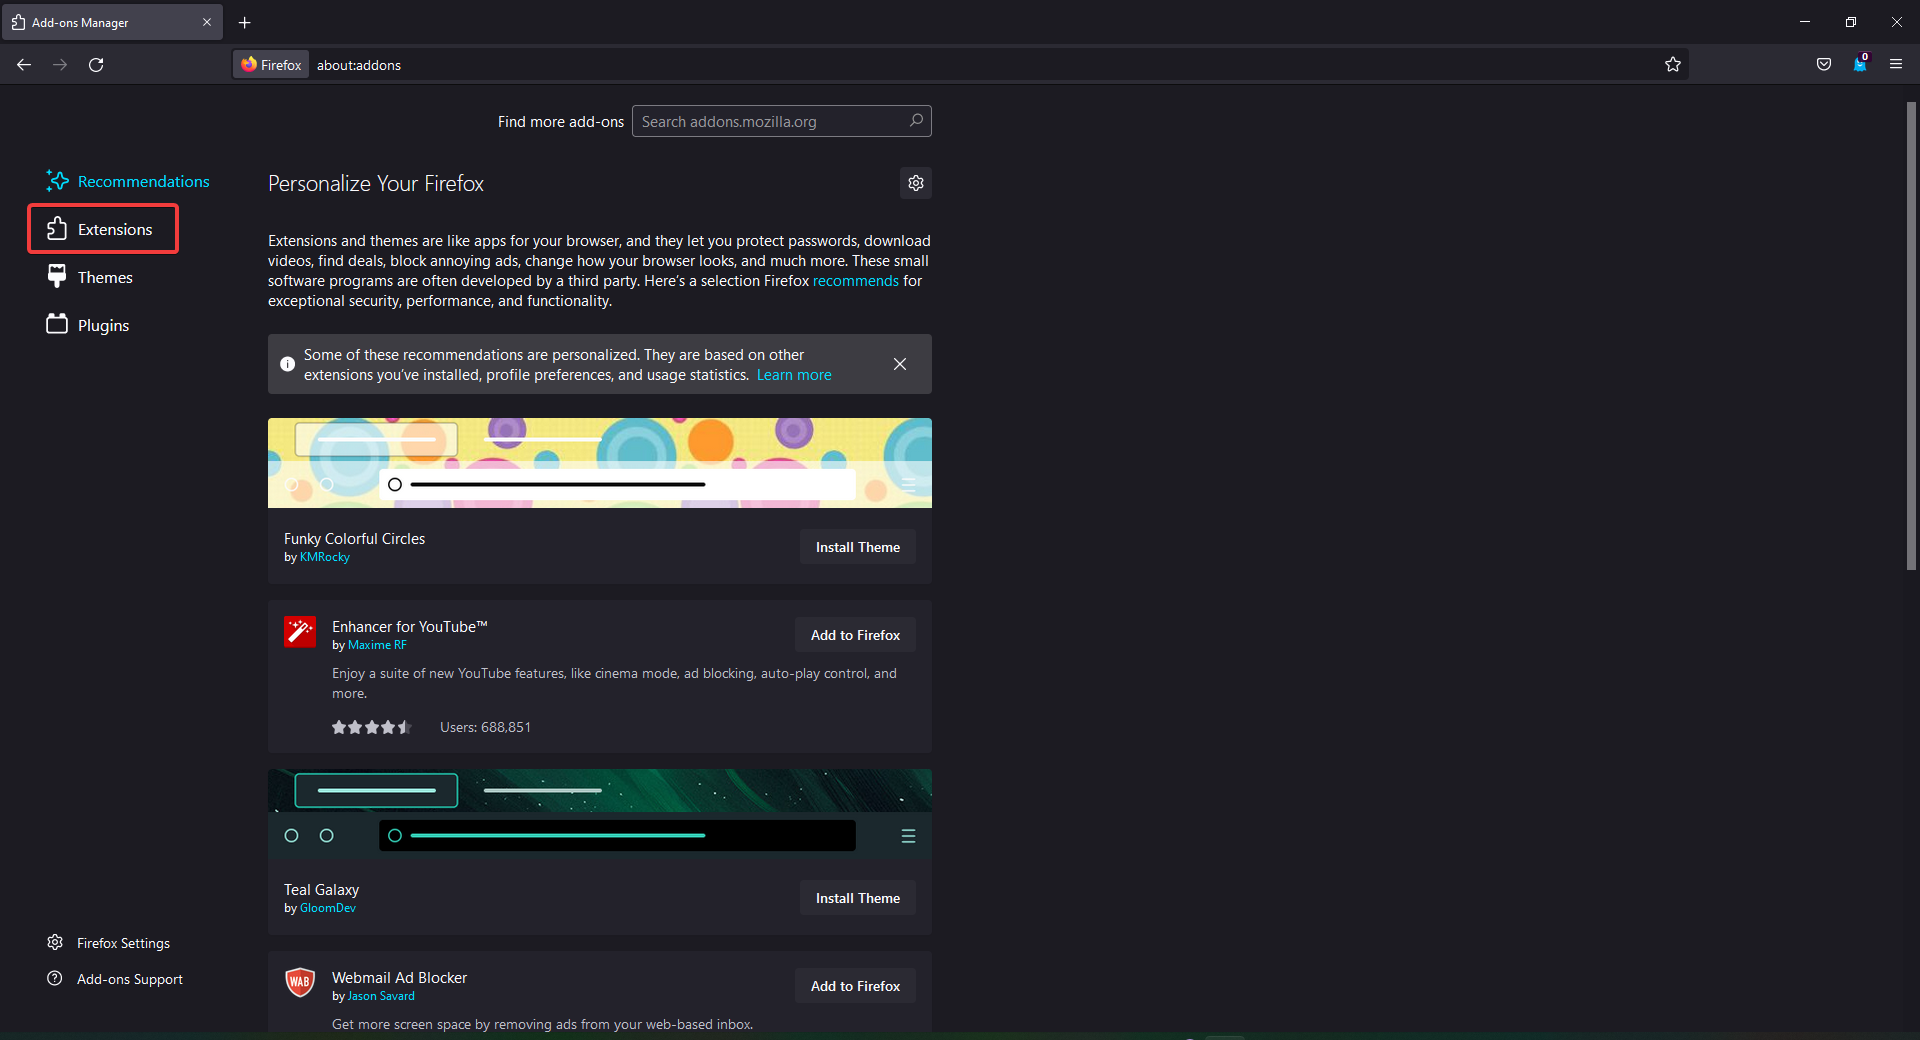Bookmark this page with the star icon
Image resolution: width=1920 pixels, height=1040 pixels.
tap(1673, 65)
